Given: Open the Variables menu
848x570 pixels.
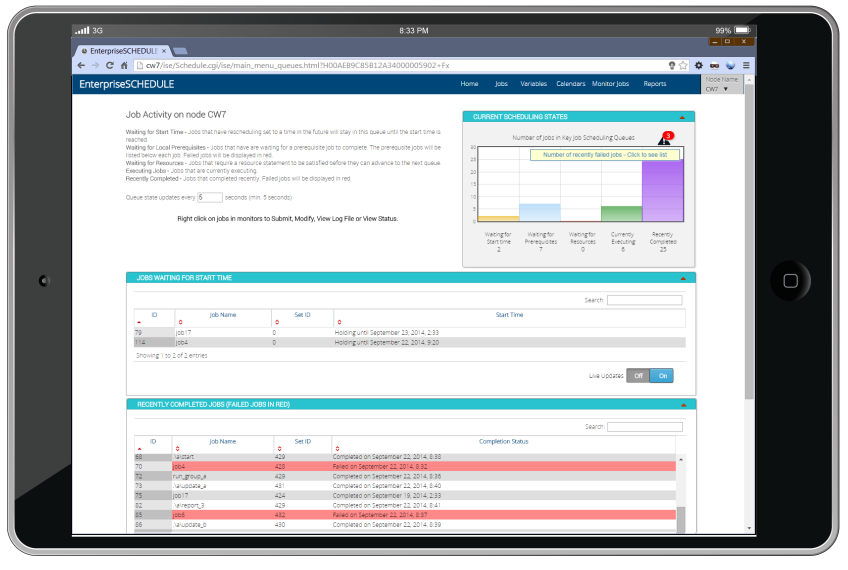Looking at the screenshot, I should point(533,84).
